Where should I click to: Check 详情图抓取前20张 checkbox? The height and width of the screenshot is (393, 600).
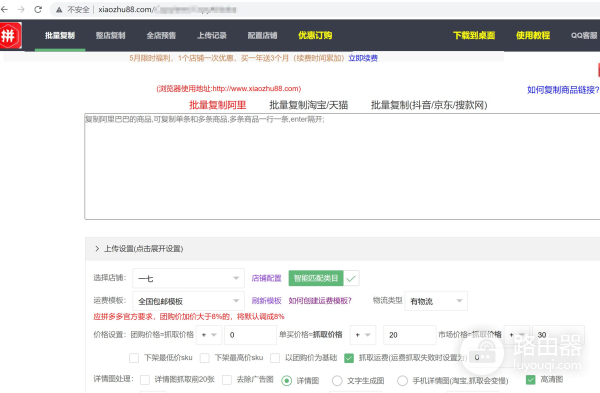(145, 380)
